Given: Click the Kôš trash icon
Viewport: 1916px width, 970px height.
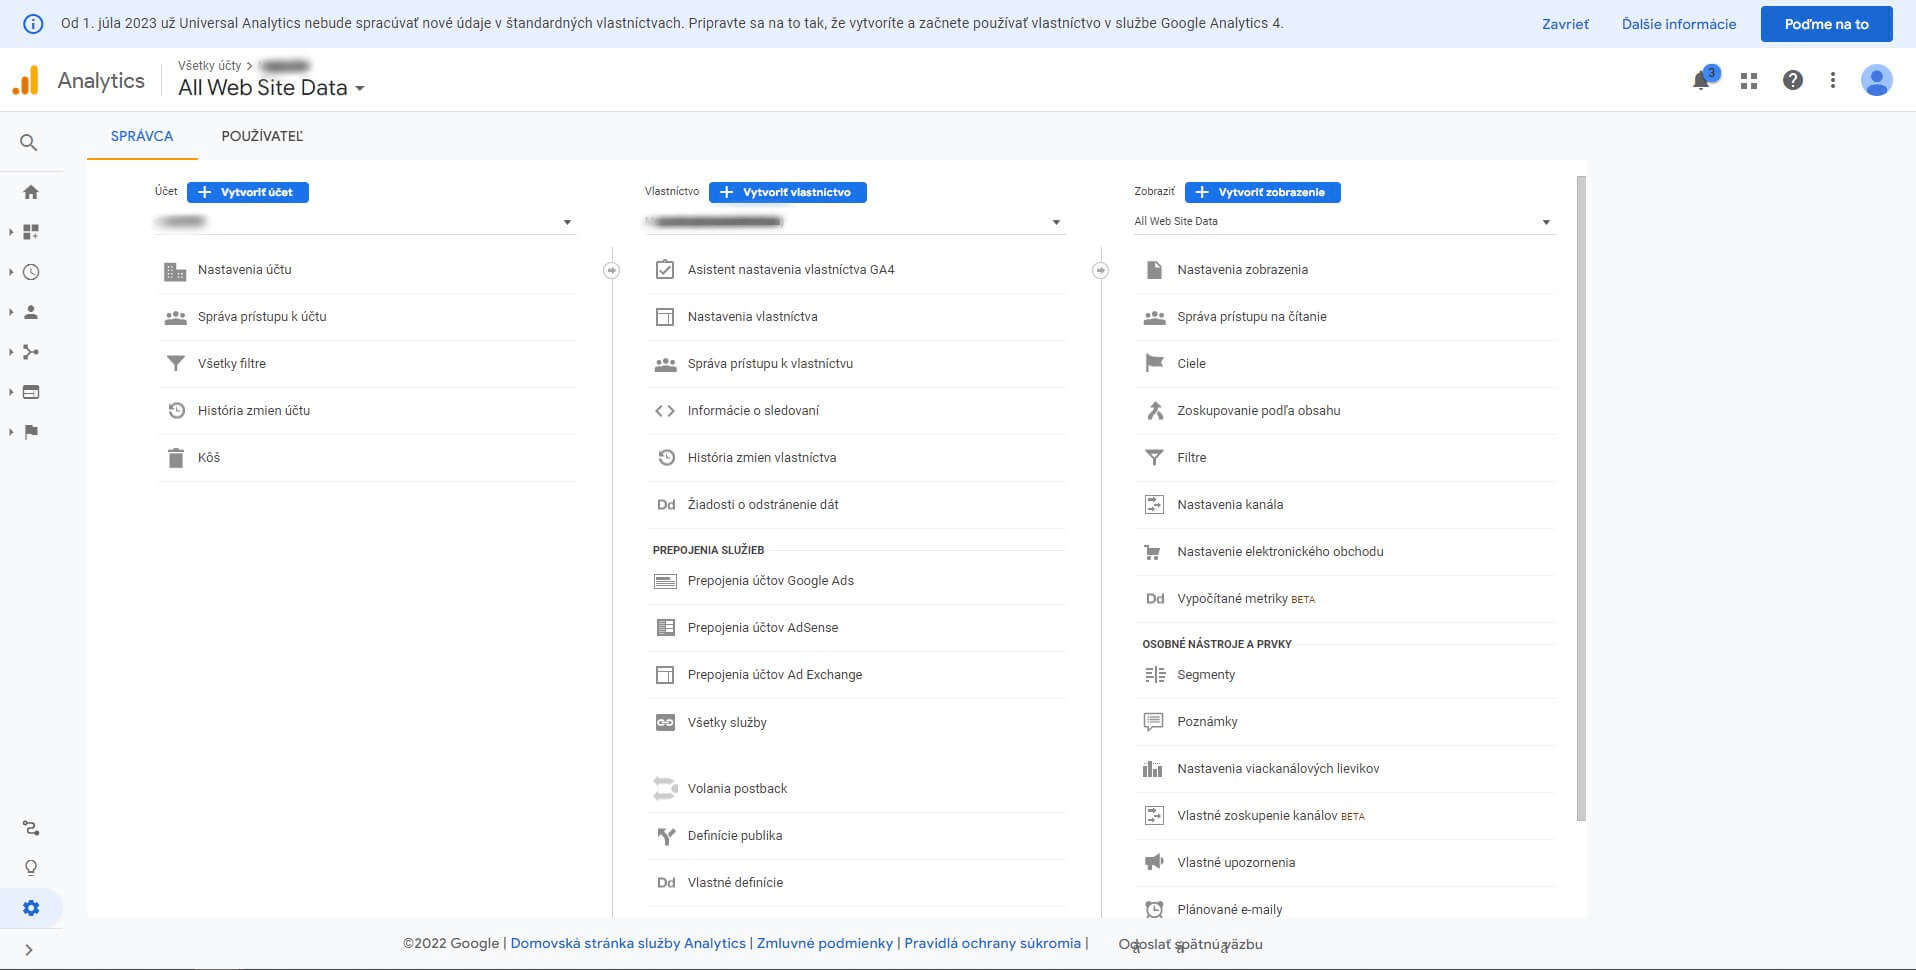Looking at the screenshot, I should pyautogui.click(x=176, y=458).
